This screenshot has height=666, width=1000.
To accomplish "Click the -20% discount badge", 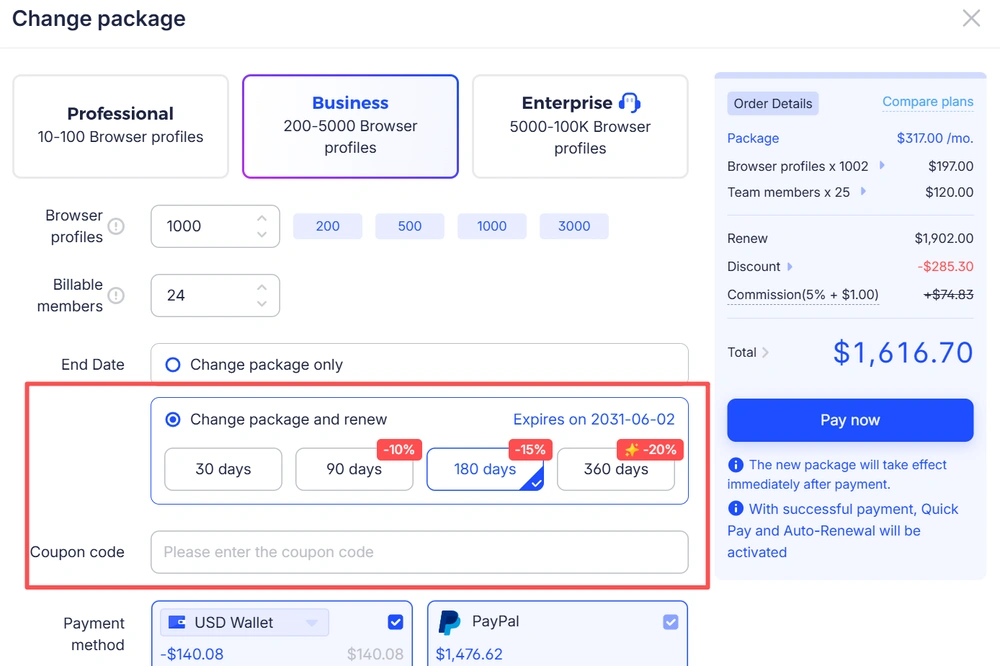I will coord(650,450).
